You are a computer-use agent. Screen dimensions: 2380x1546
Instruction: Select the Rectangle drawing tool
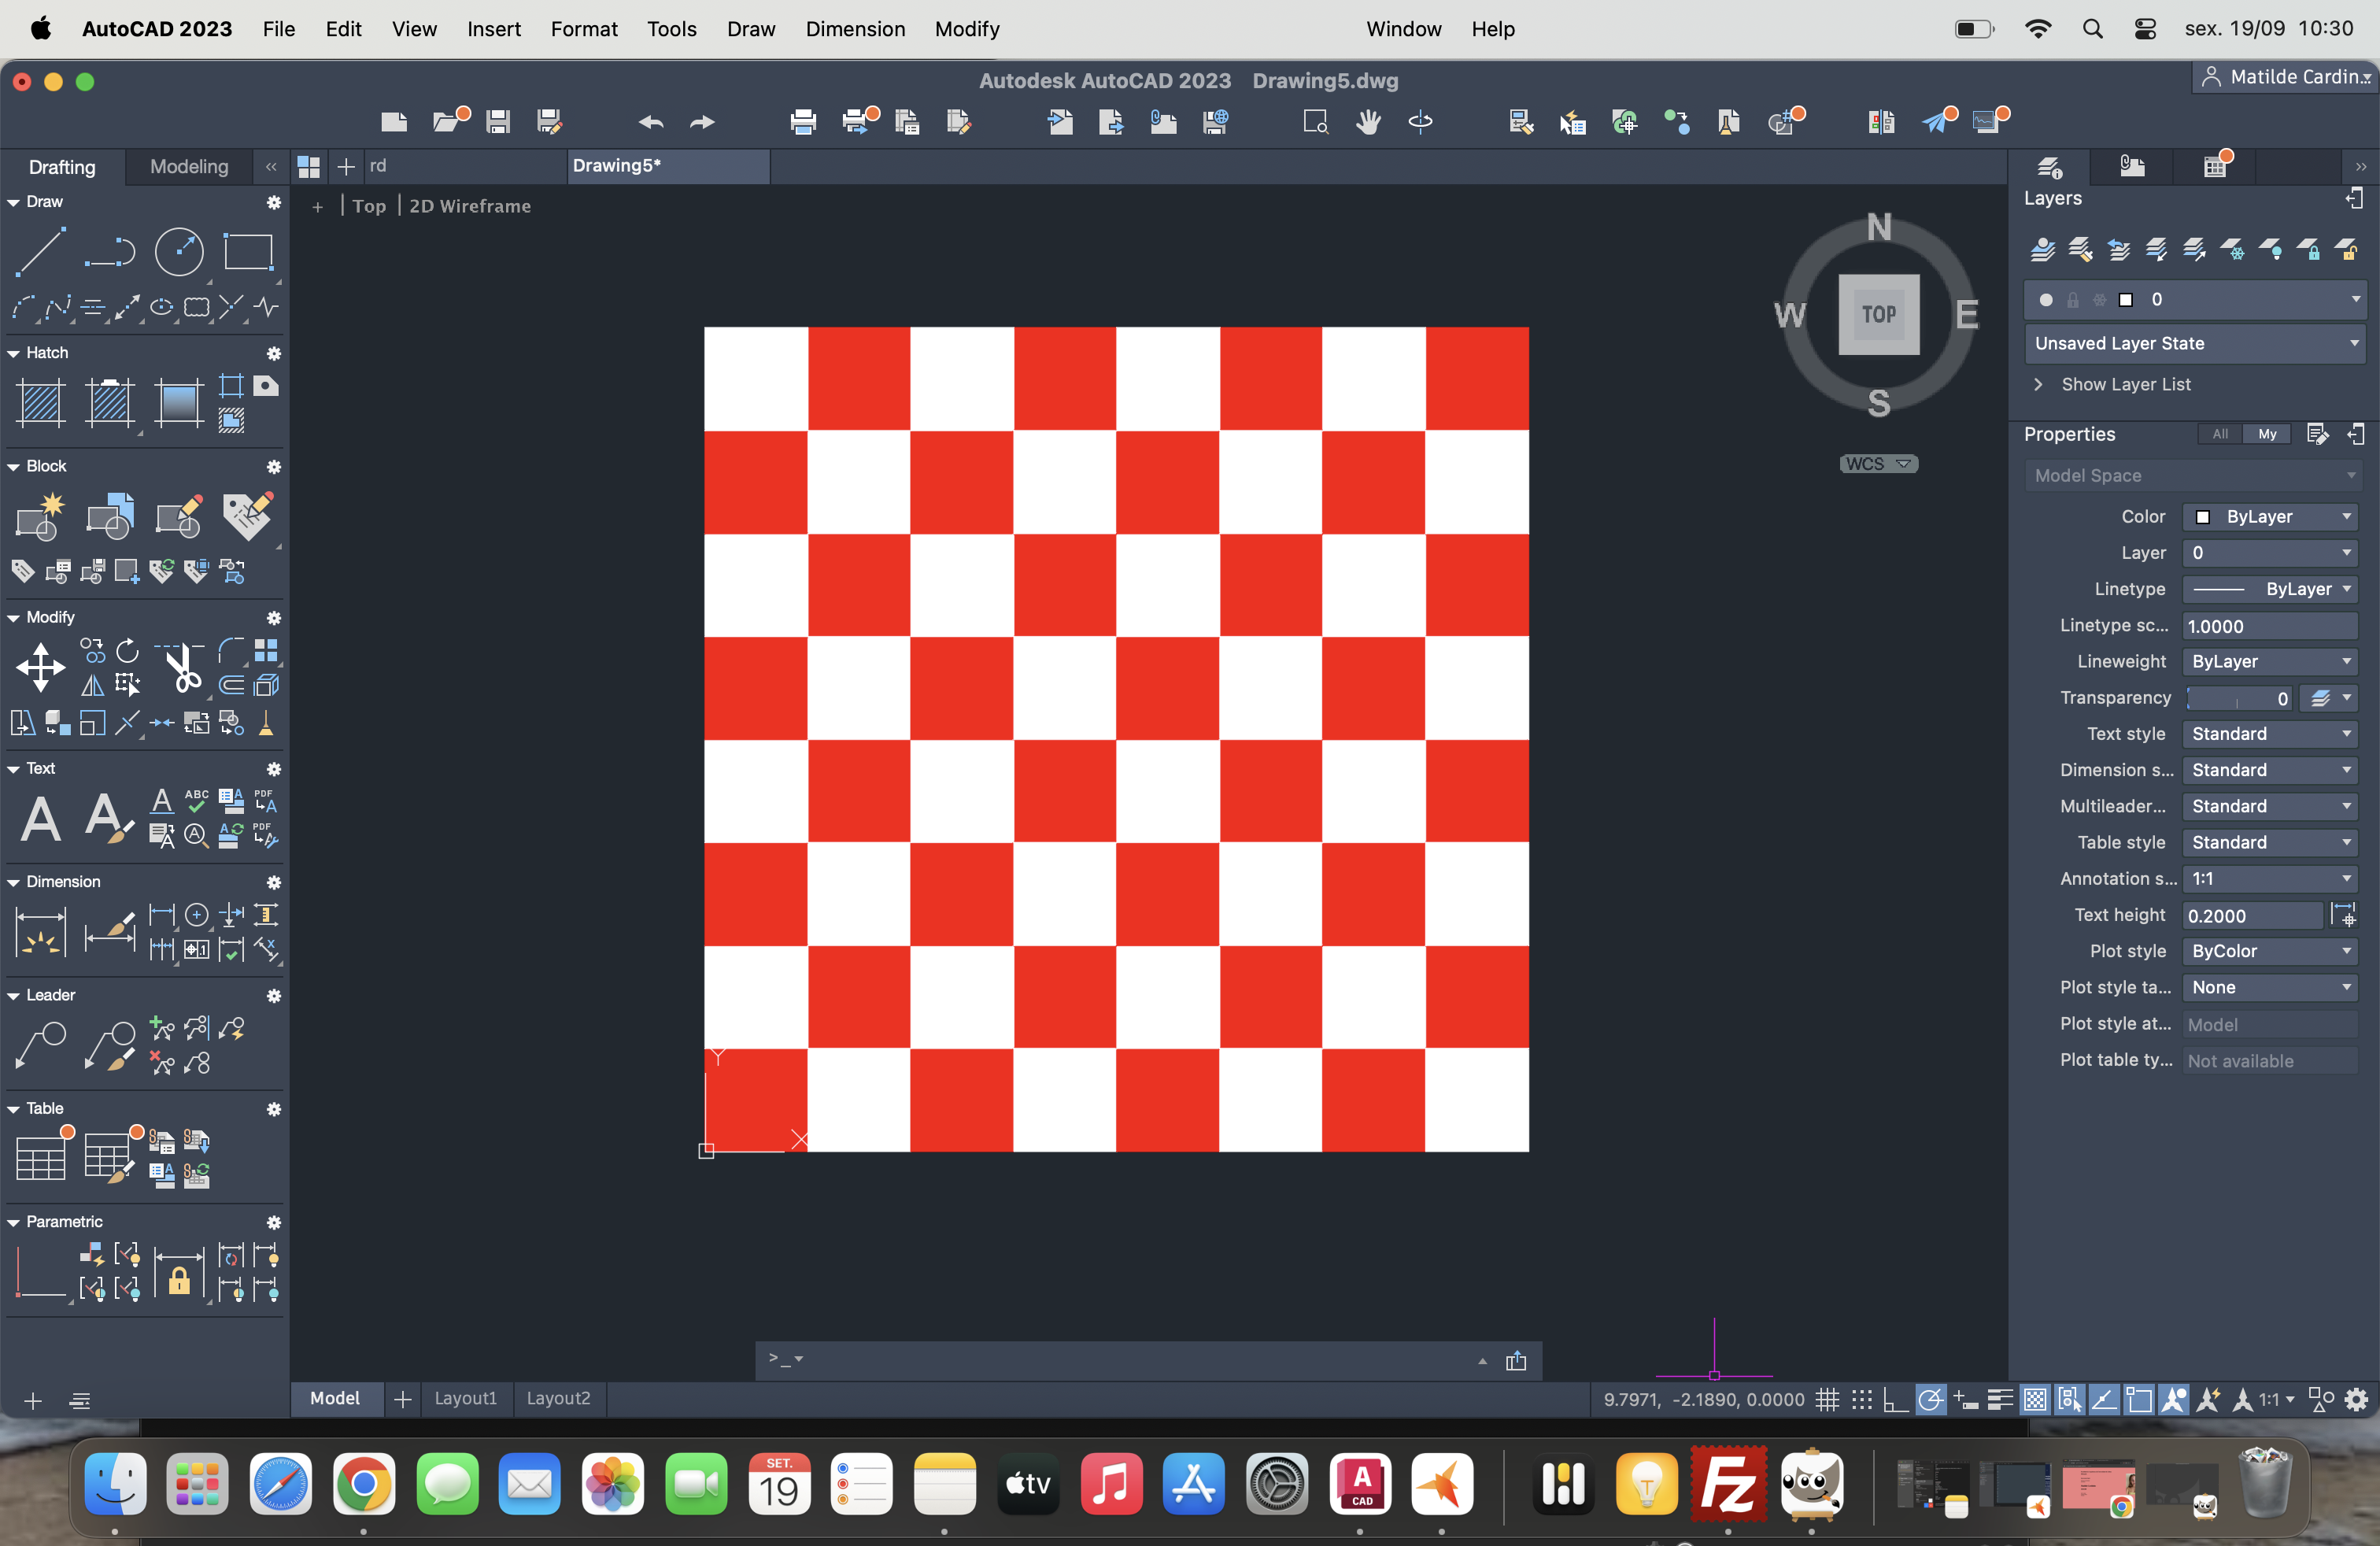coord(248,252)
